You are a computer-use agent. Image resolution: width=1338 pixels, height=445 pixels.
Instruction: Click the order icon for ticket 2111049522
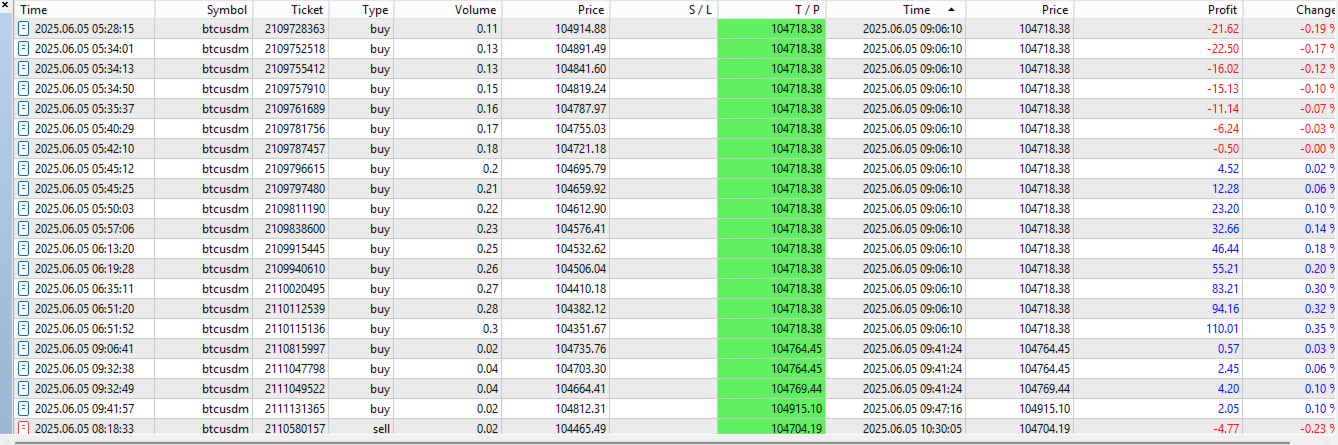[24, 389]
